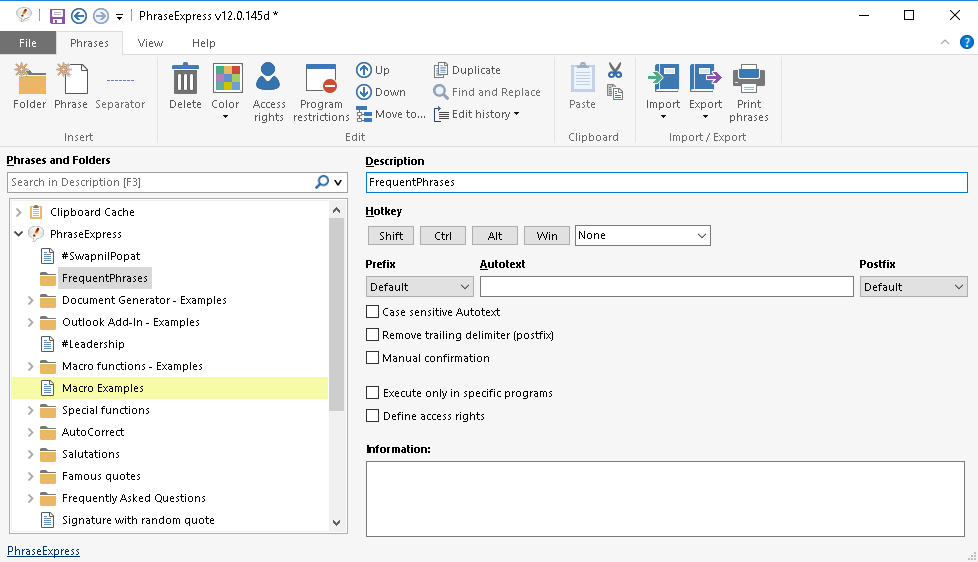Open the Prefix dropdown
Image resolution: width=978 pixels, height=562 pixels.
pos(419,287)
